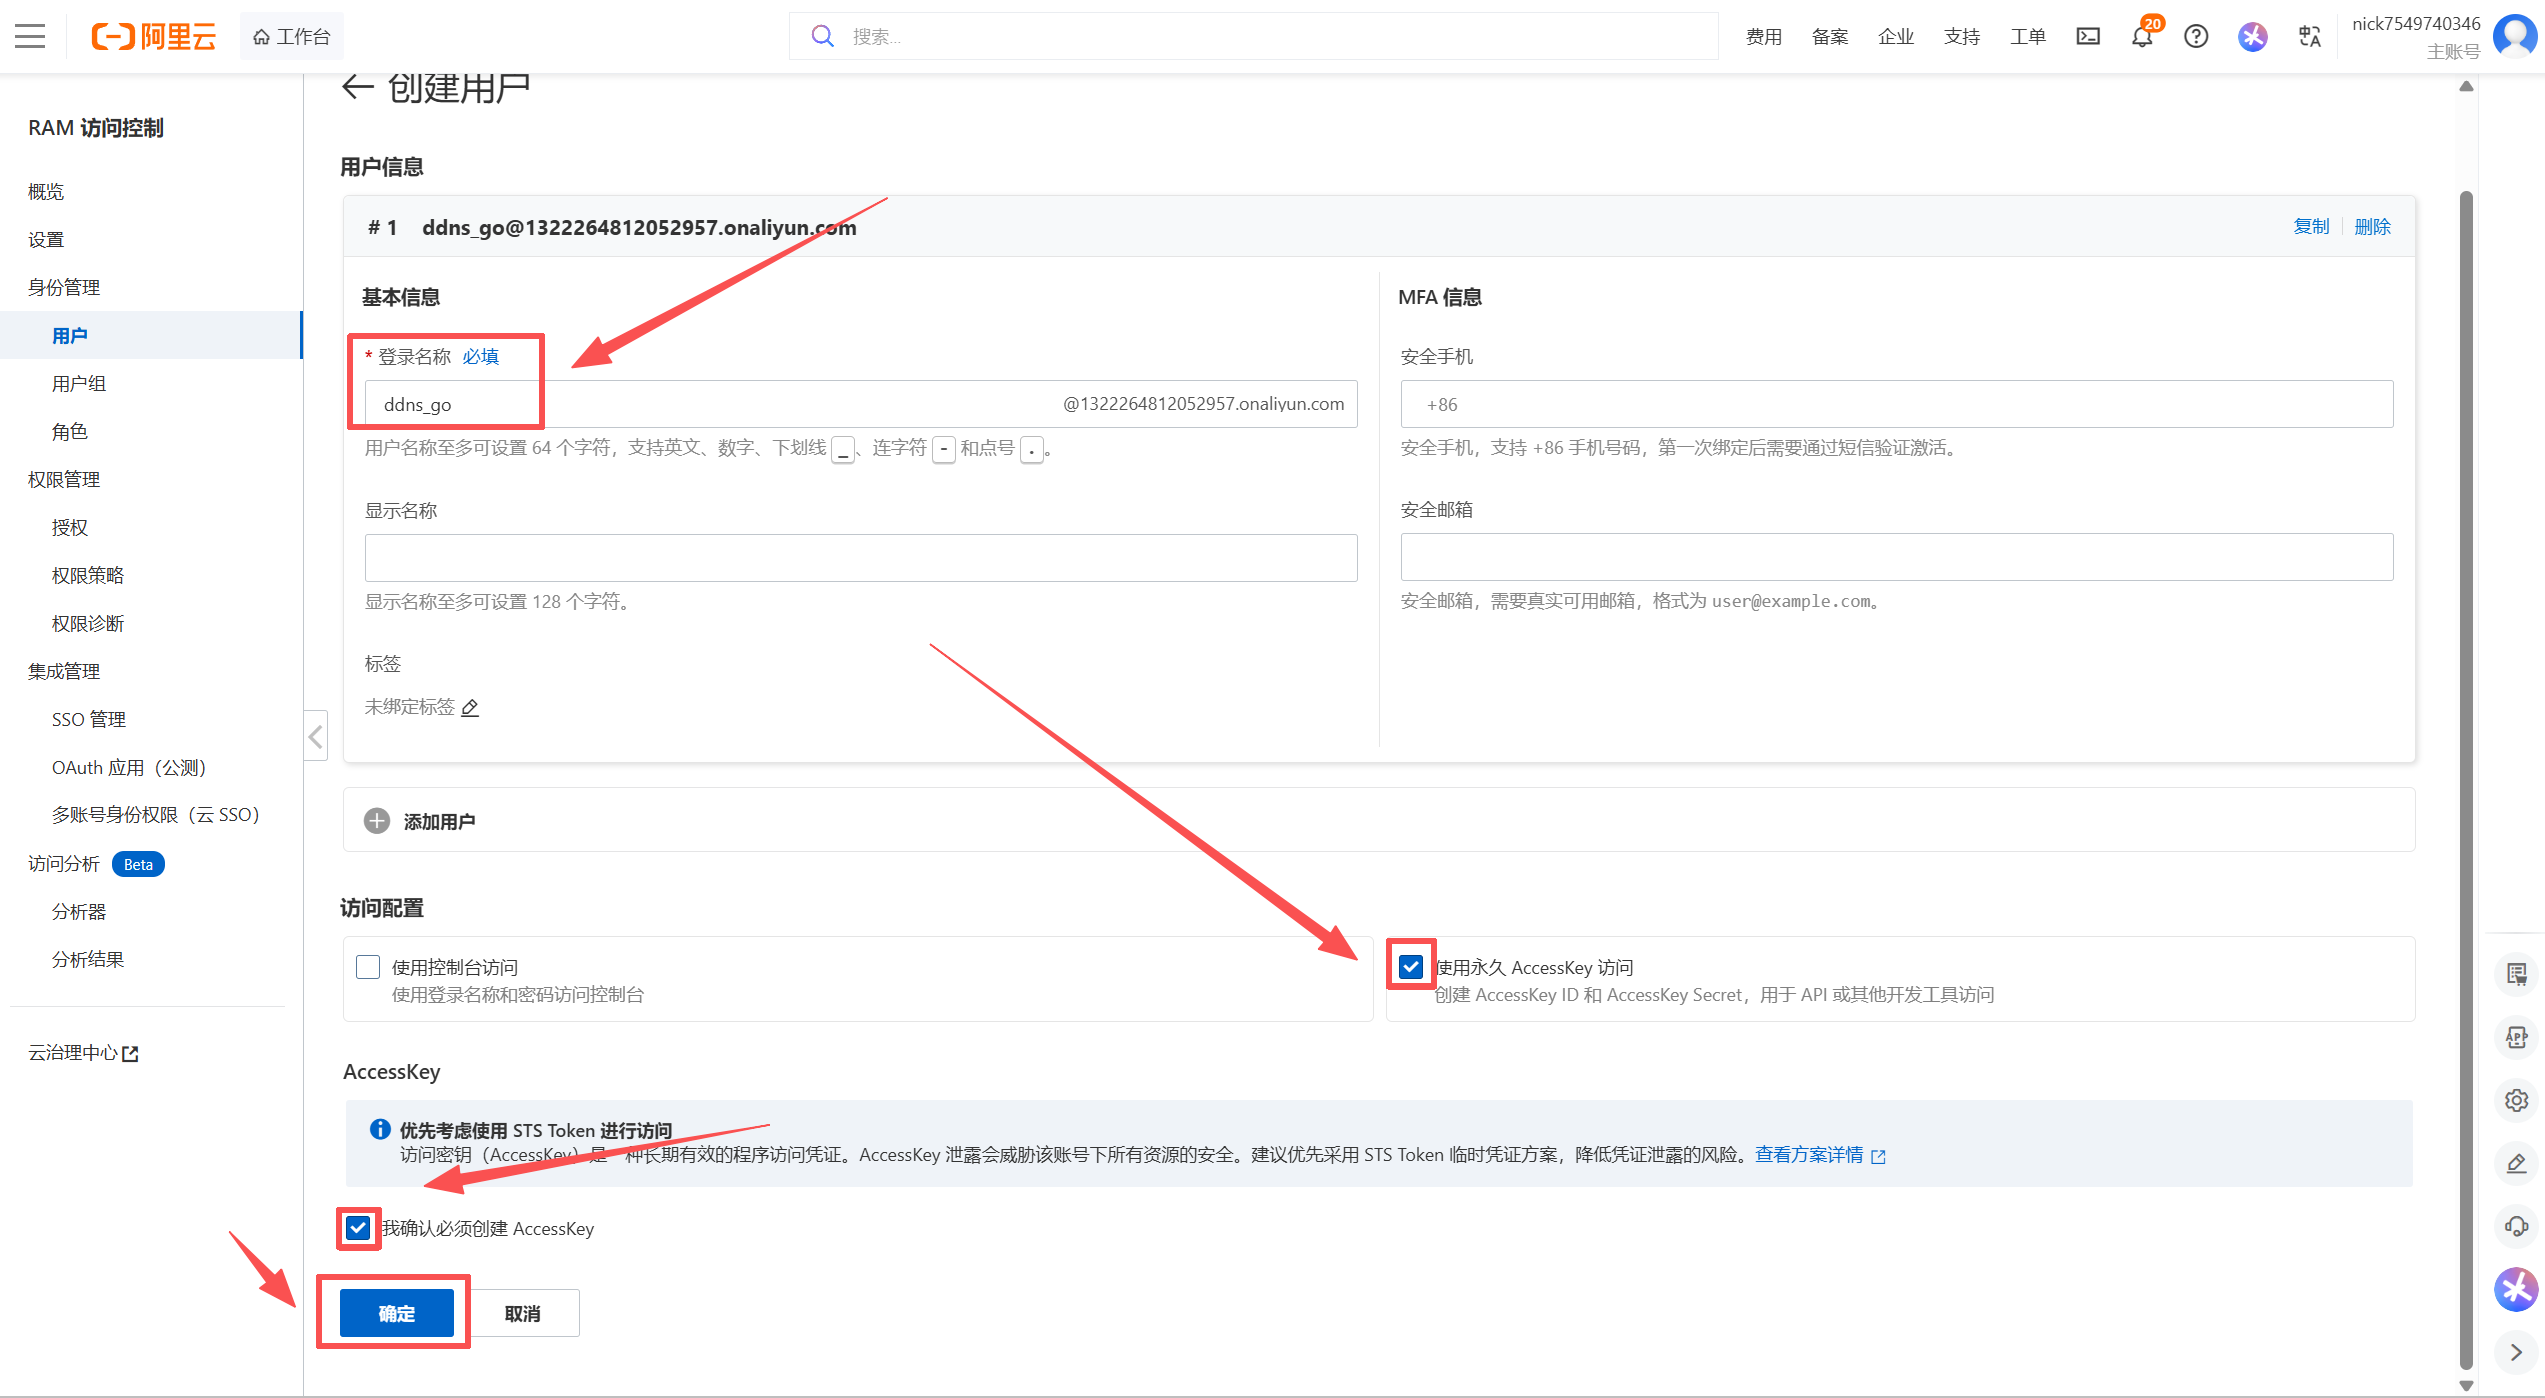The width and height of the screenshot is (2545, 1398).
Task: Open 概览 in the sidebar
Action: pos(46,192)
